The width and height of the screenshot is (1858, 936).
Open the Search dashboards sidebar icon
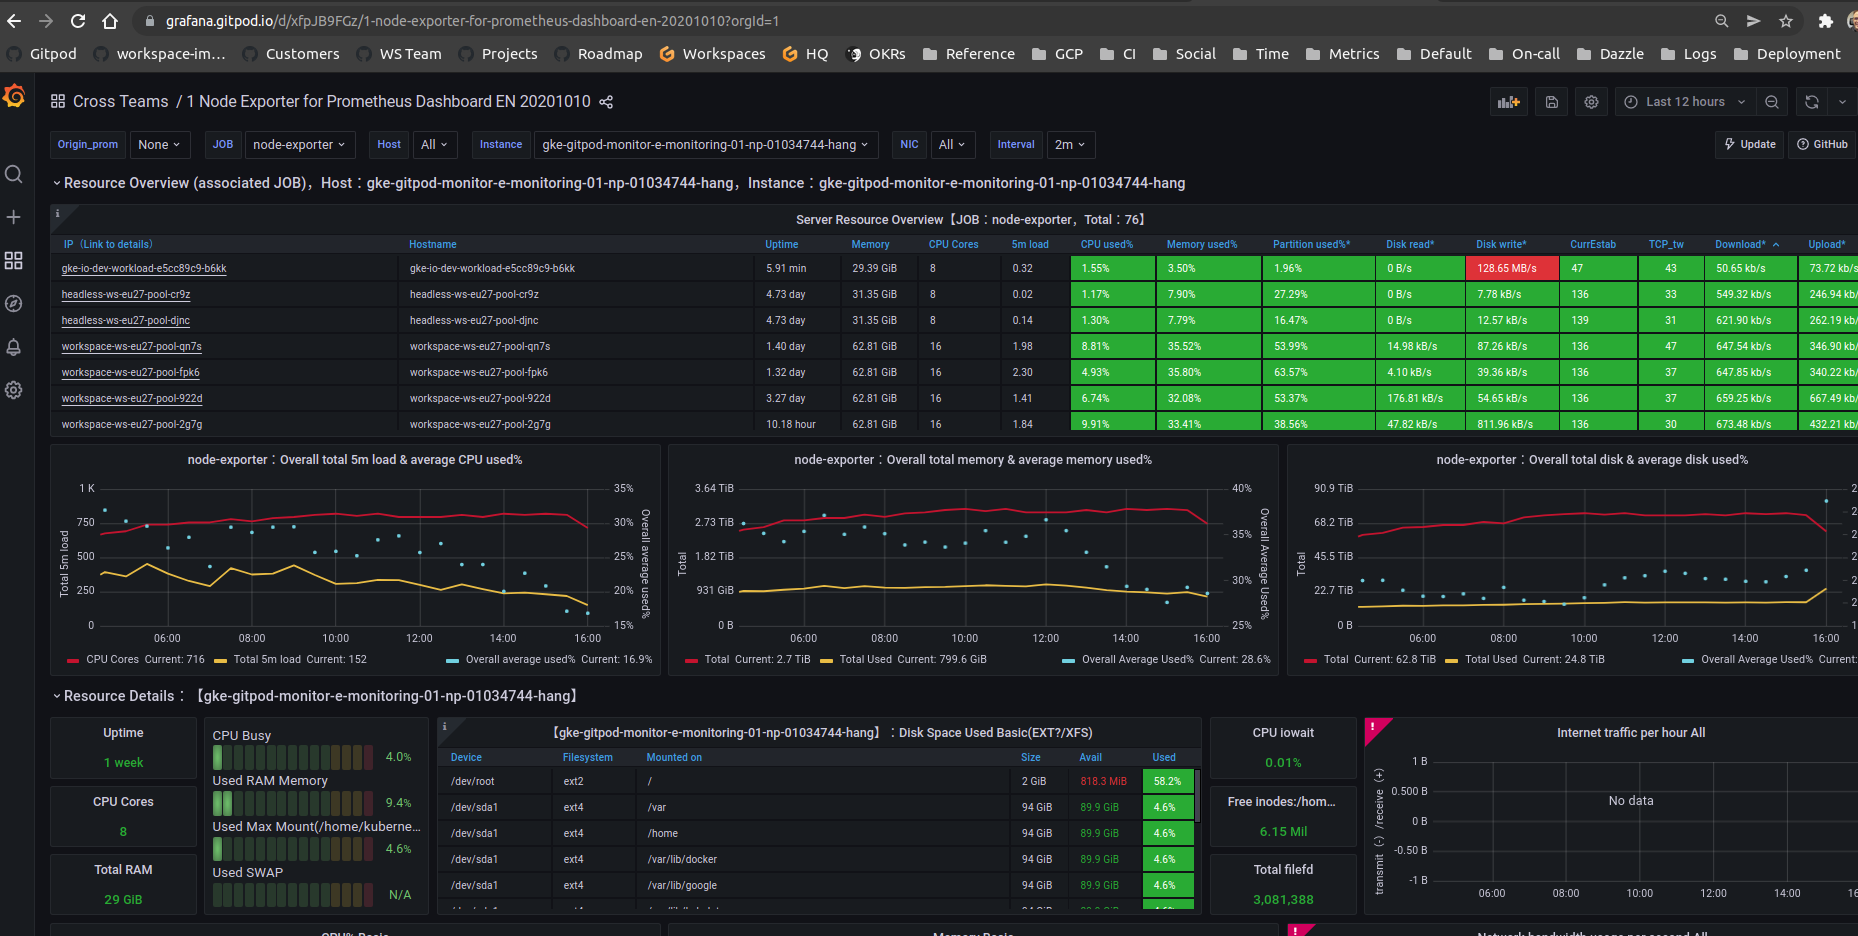(14, 174)
